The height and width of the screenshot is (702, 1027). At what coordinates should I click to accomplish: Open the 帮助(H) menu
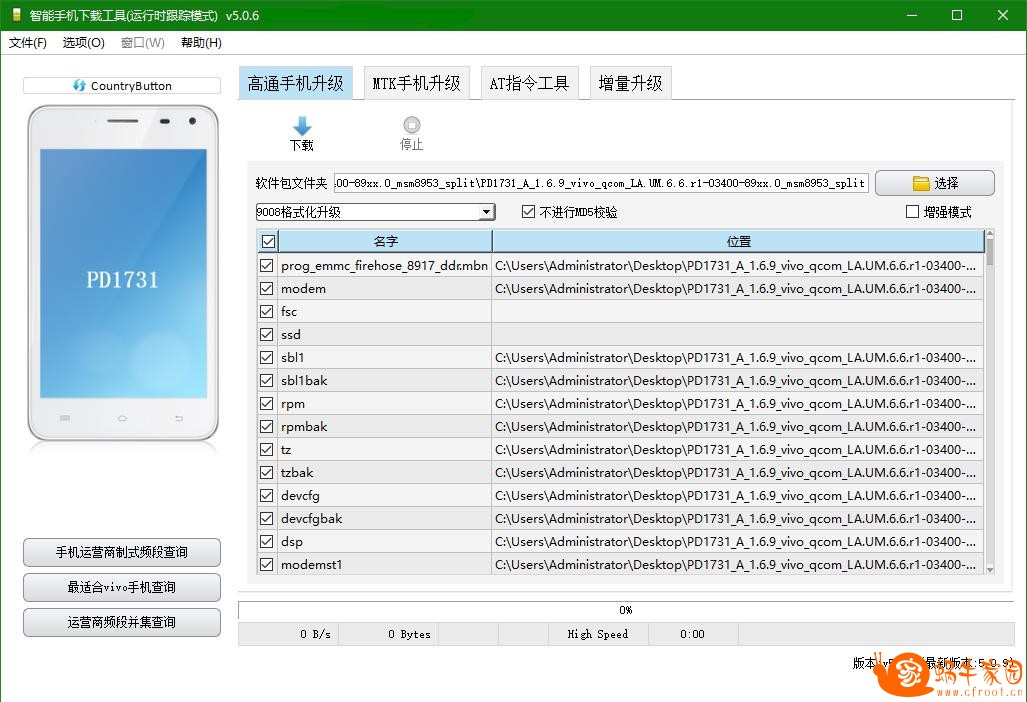click(201, 43)
